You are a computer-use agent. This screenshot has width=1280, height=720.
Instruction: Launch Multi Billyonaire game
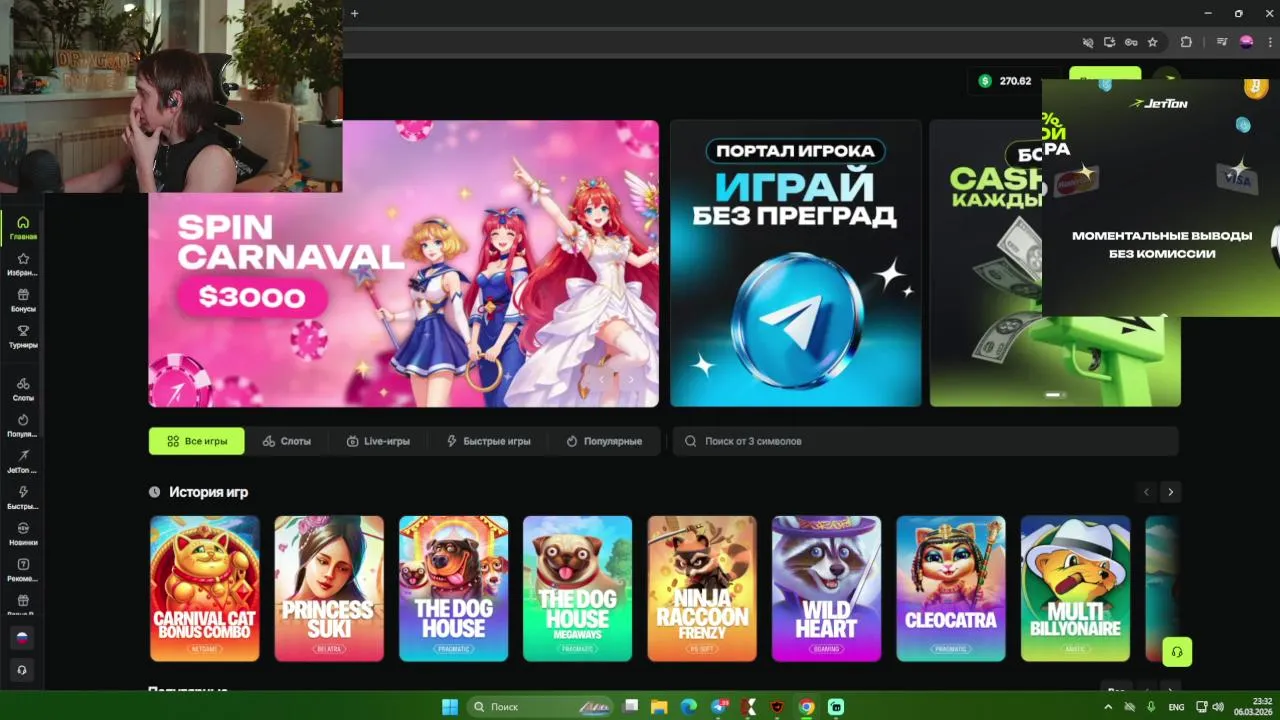(1075, 588)
